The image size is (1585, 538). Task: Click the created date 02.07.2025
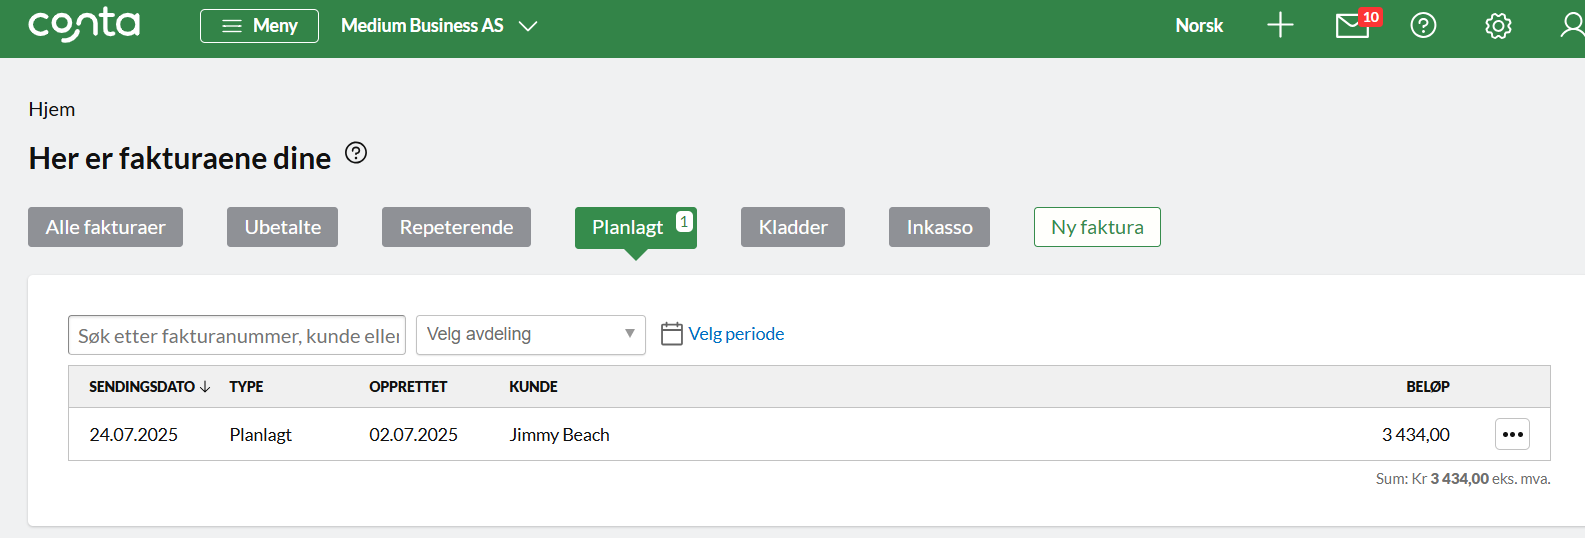(x=413, y=435)
